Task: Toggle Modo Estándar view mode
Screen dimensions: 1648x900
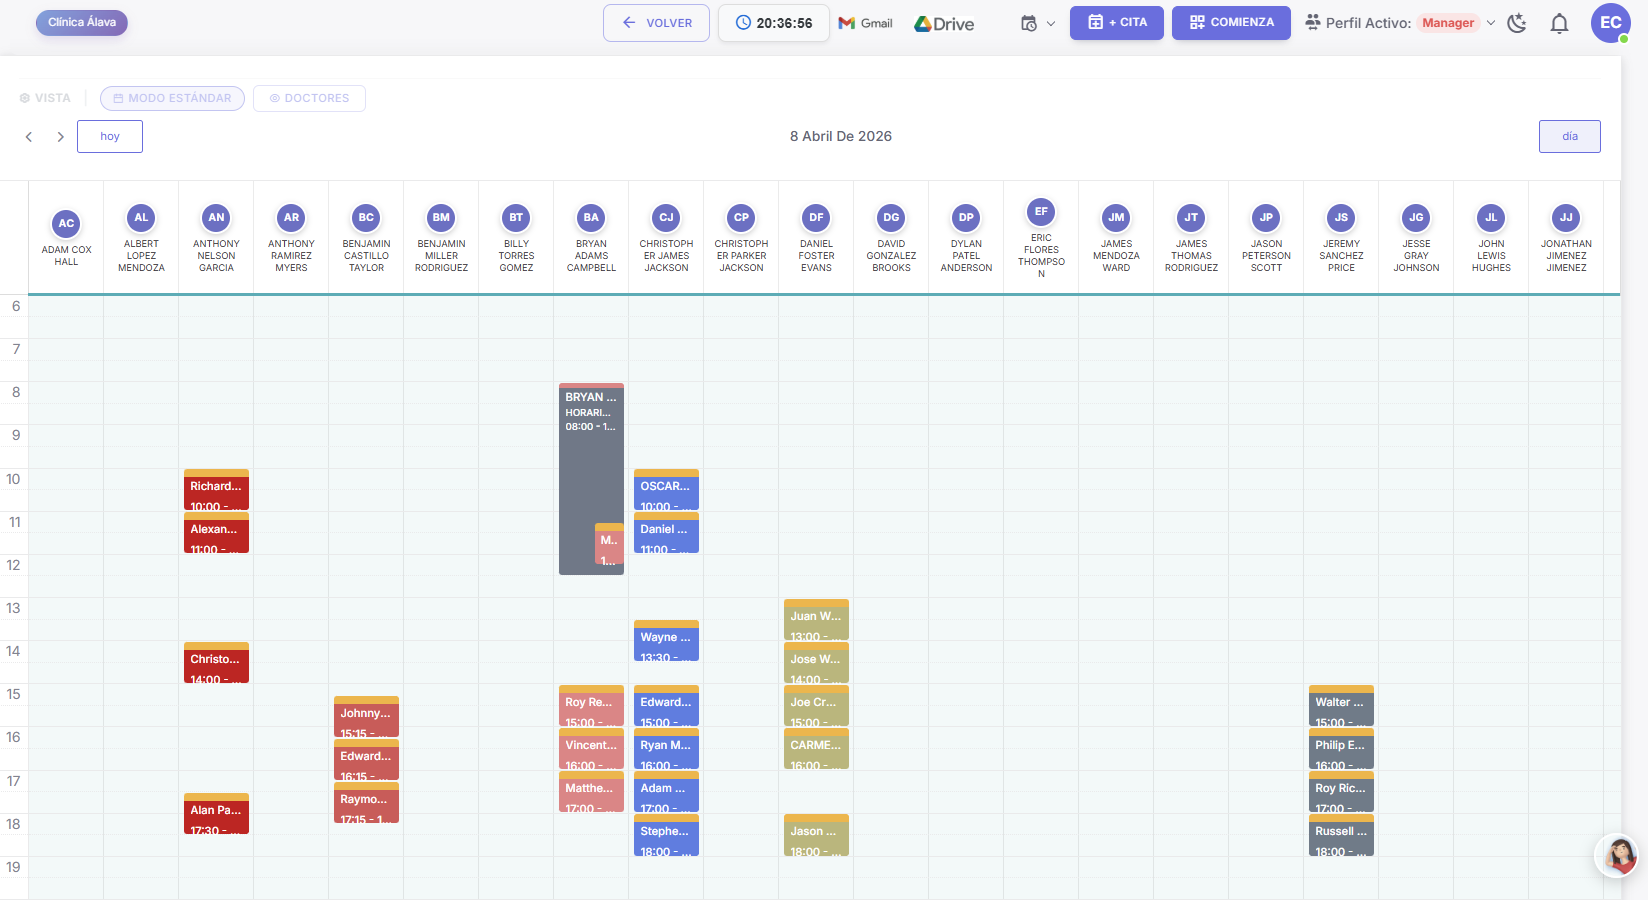Action: (x=172, y=98)
